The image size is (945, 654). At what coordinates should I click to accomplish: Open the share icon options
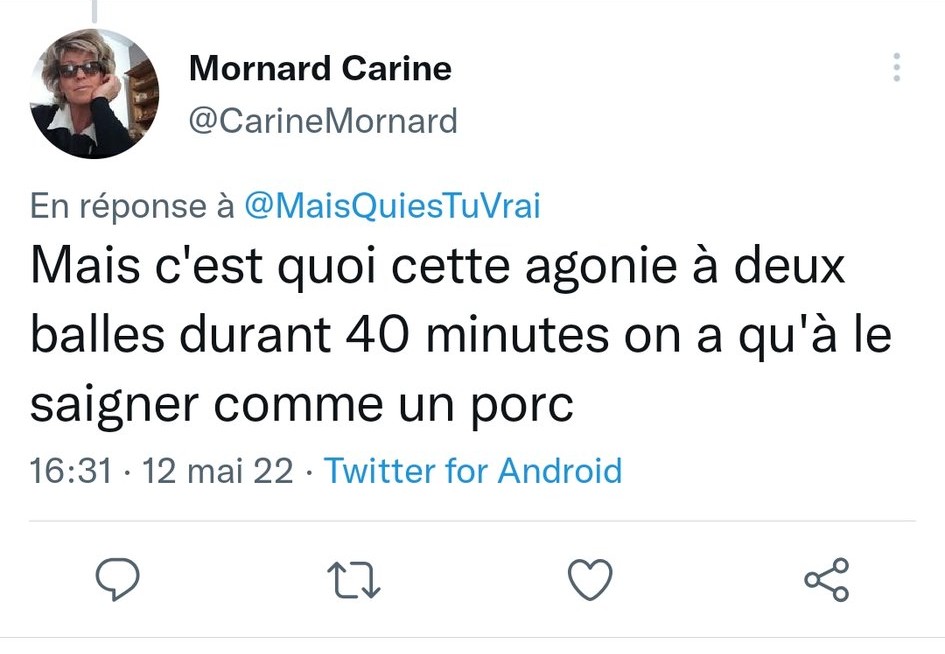[827, 580]
